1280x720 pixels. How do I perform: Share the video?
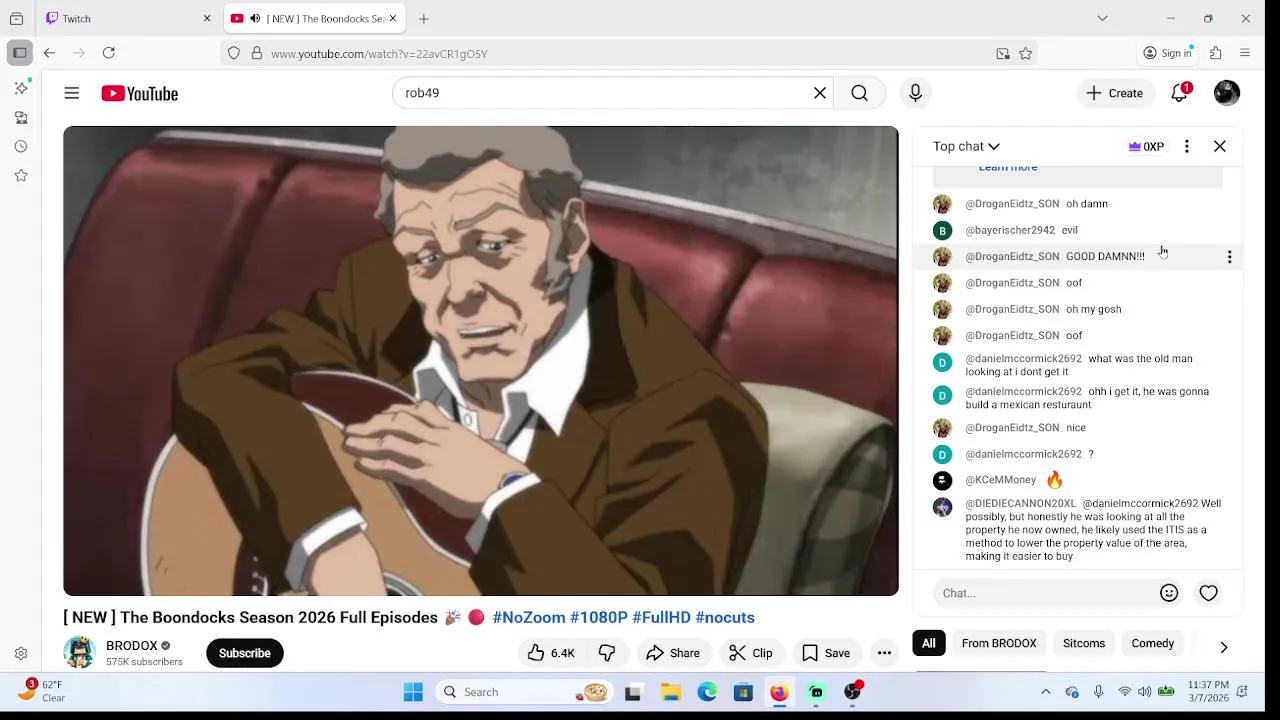pyautogui.click(x=673, y=653)
